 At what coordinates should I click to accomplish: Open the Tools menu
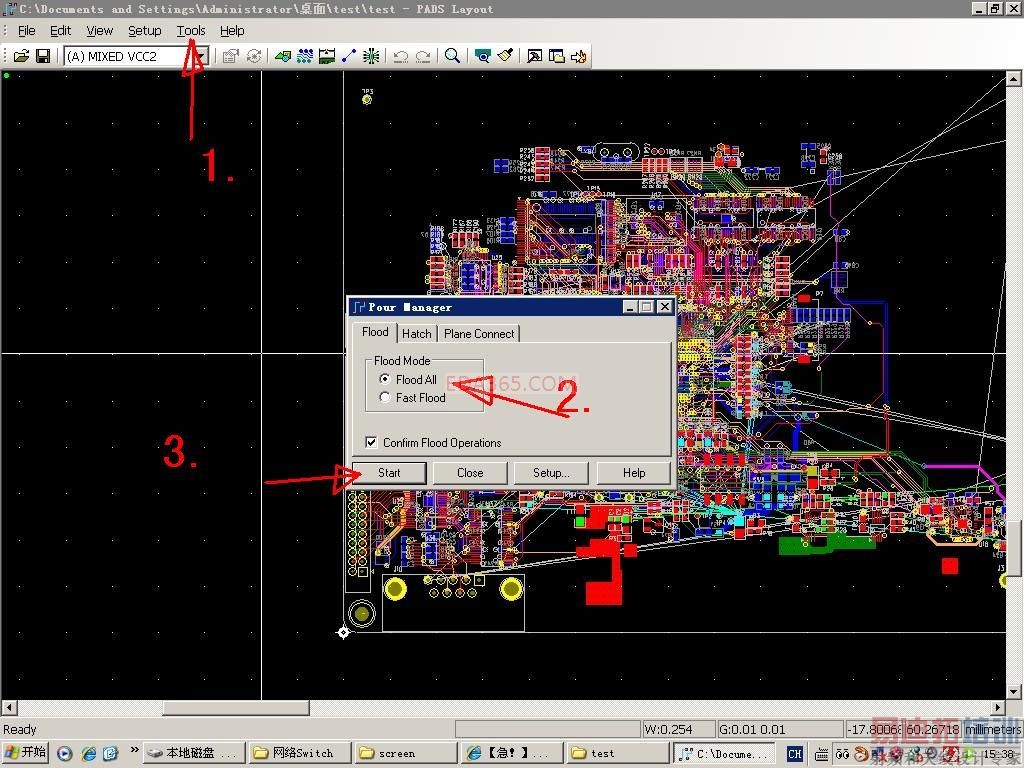tap(191, 31)
